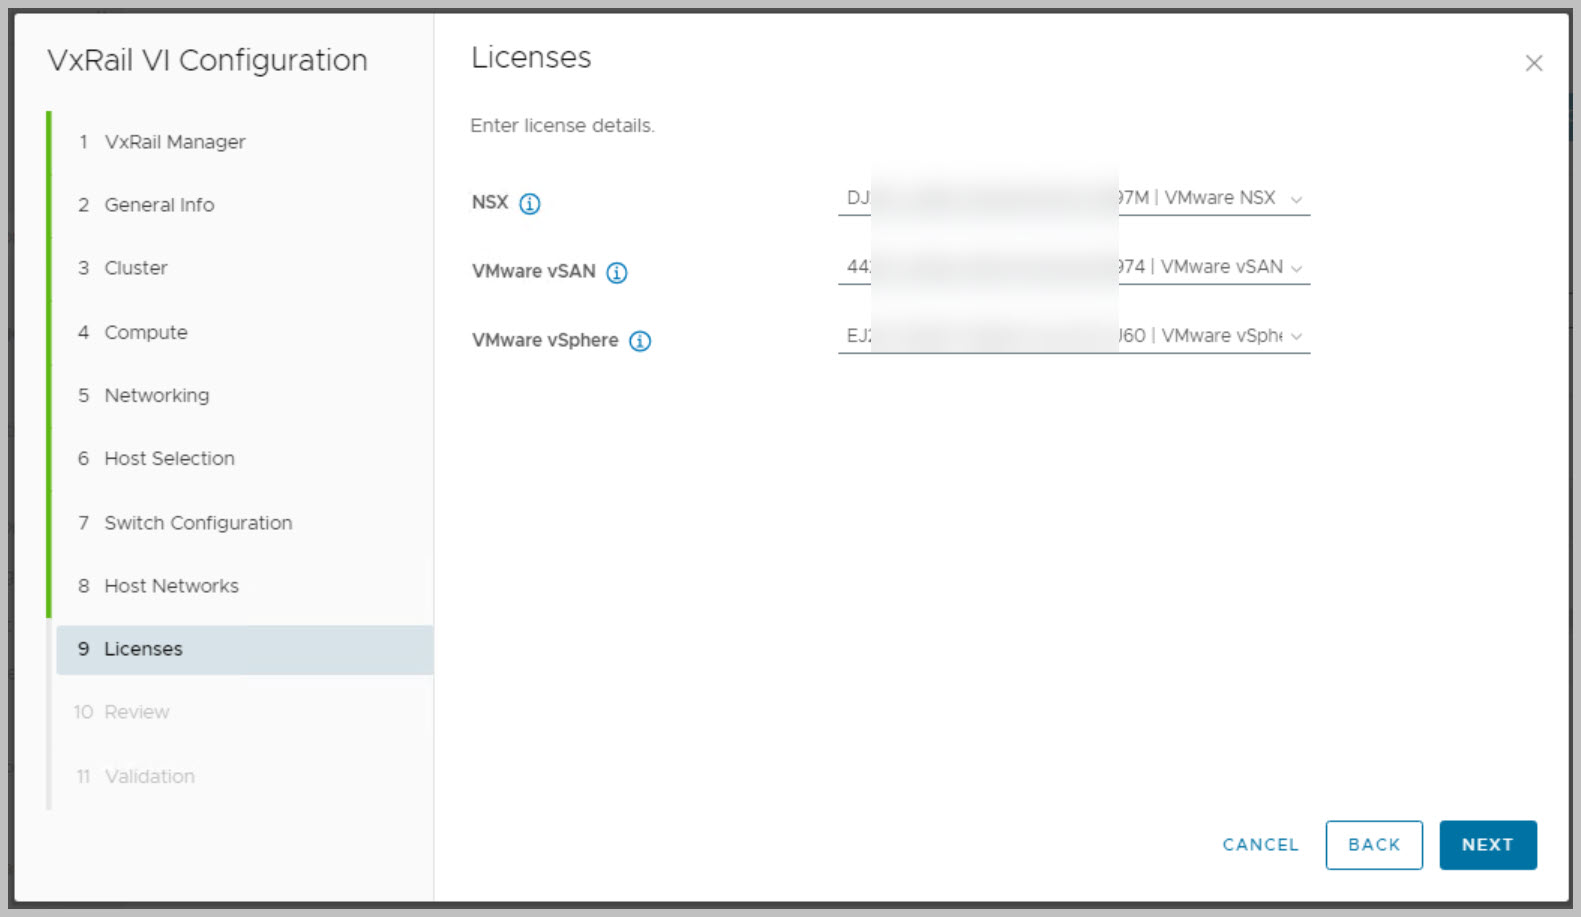Click the VxRail VI Configuration title
The width and height of the screenshot is (1581, 917).
click(208, 61)
